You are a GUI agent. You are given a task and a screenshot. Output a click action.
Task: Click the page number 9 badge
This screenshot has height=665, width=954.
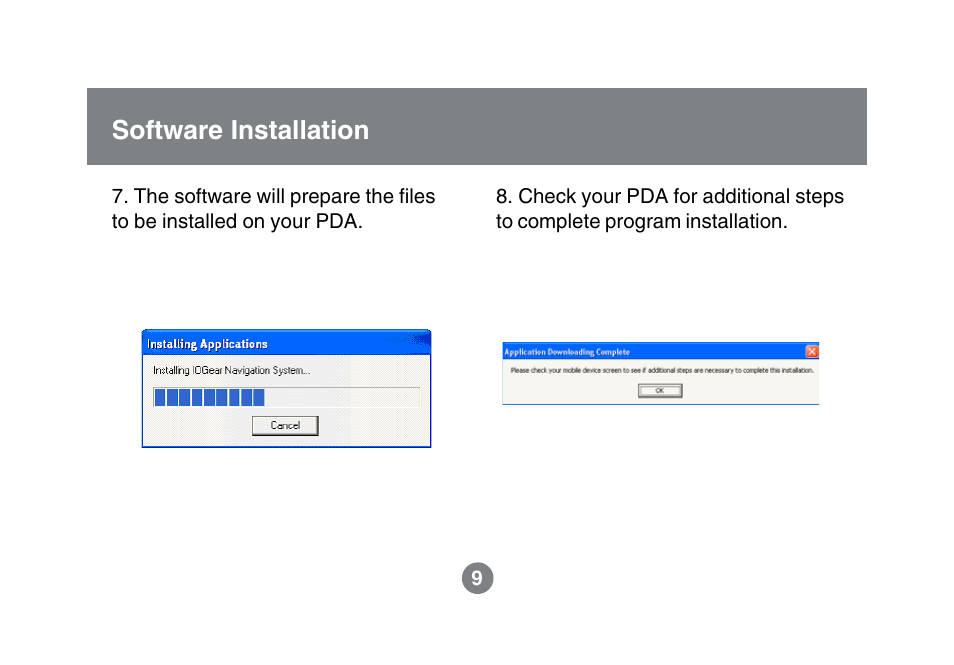[478, 578]
